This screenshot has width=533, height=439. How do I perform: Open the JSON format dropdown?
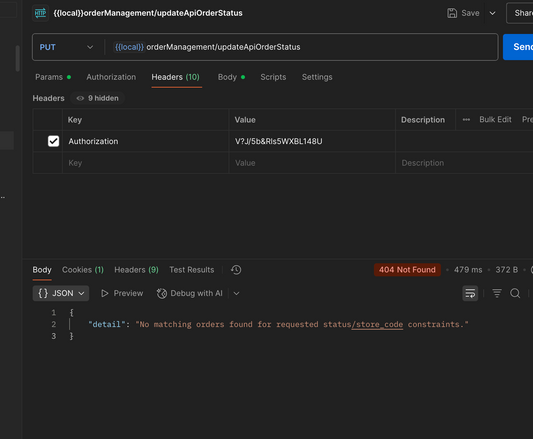[61, 293]
